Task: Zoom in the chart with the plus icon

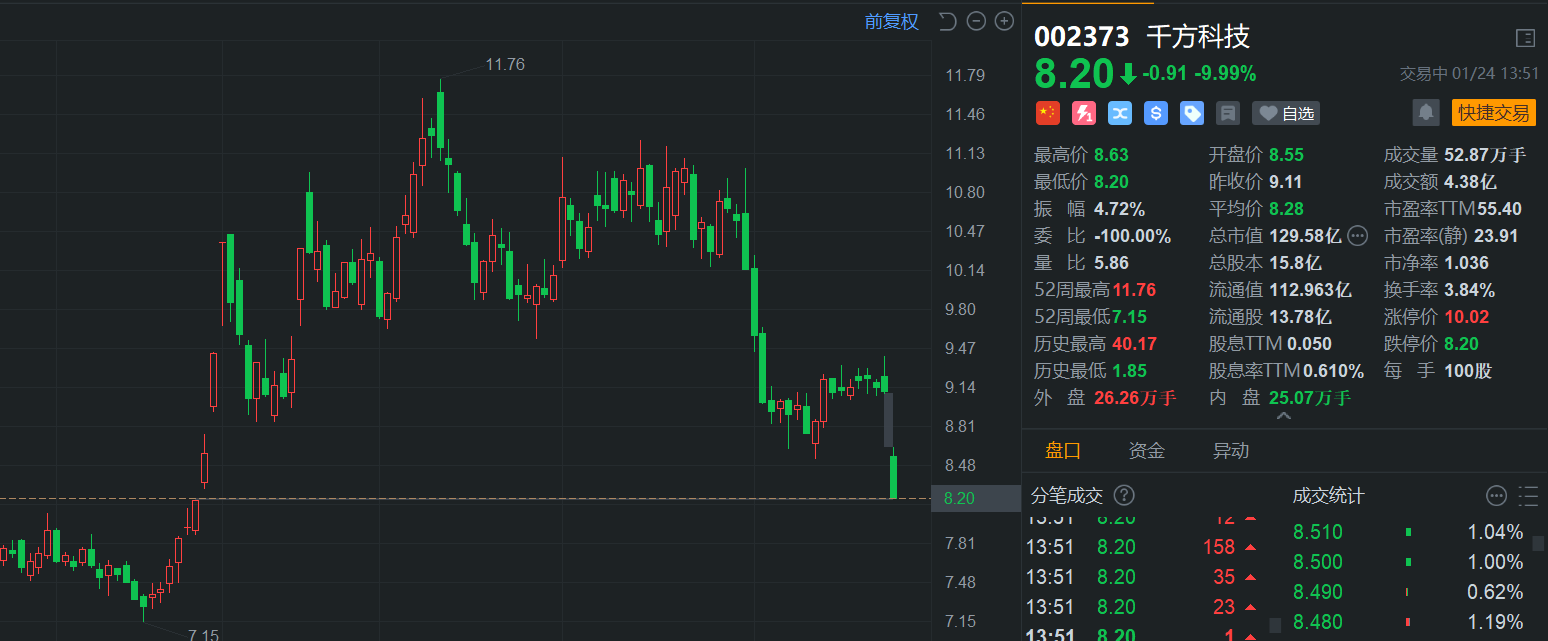Action: (1004, 21)
